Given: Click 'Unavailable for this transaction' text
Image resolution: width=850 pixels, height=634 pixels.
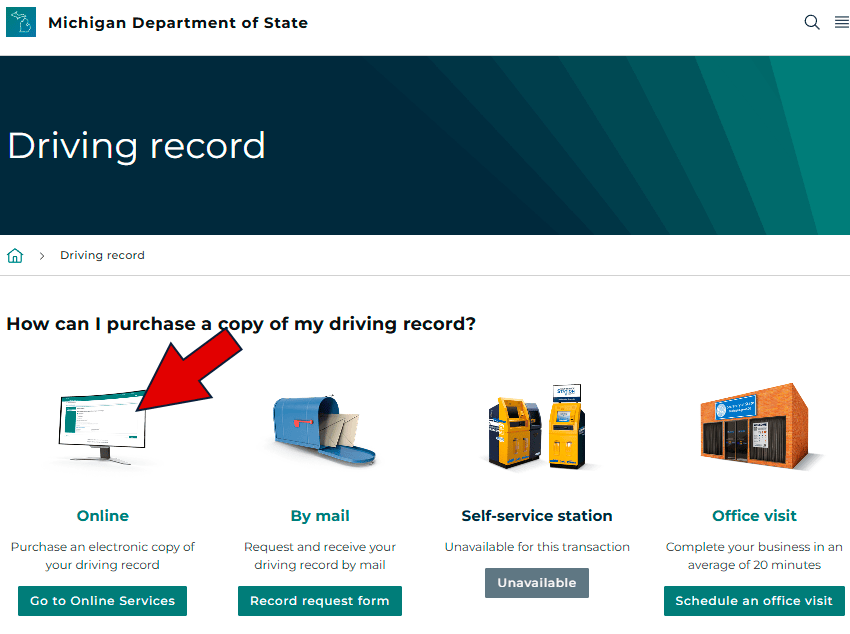Looking at the screenshot, I should 537,547.
